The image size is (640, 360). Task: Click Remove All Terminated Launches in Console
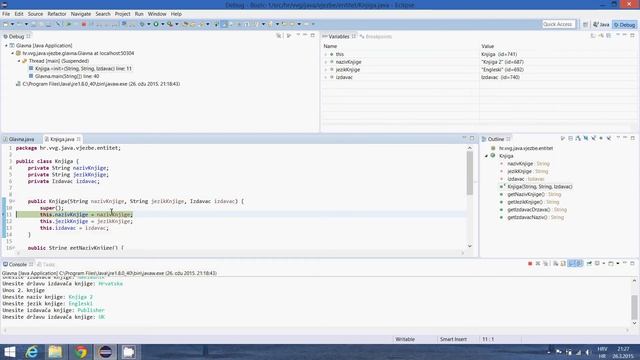tap(545, 264)
